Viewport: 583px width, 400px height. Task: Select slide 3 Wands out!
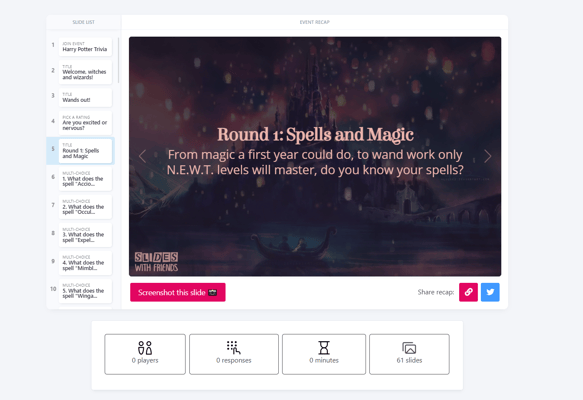coord(85,97)
